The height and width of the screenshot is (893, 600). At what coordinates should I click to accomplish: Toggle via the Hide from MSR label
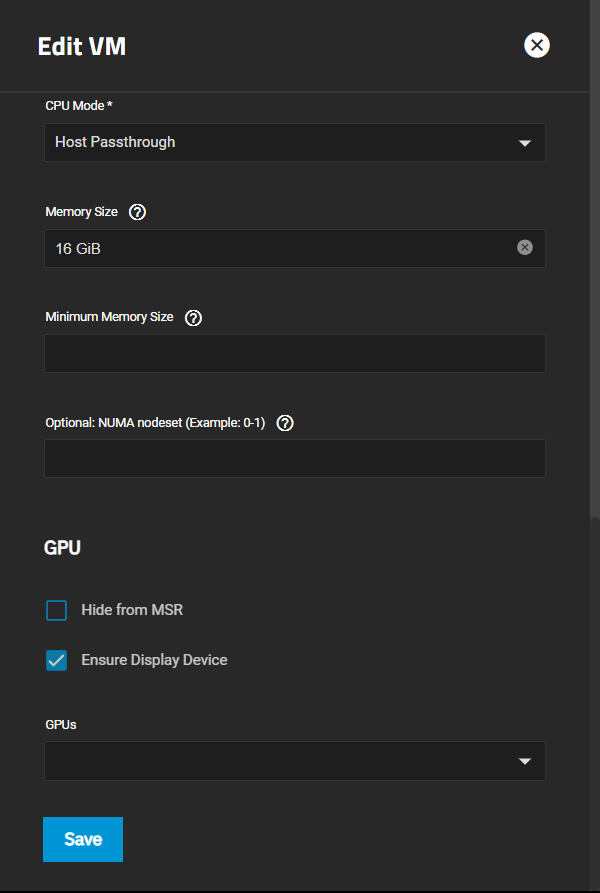point(132,610)
